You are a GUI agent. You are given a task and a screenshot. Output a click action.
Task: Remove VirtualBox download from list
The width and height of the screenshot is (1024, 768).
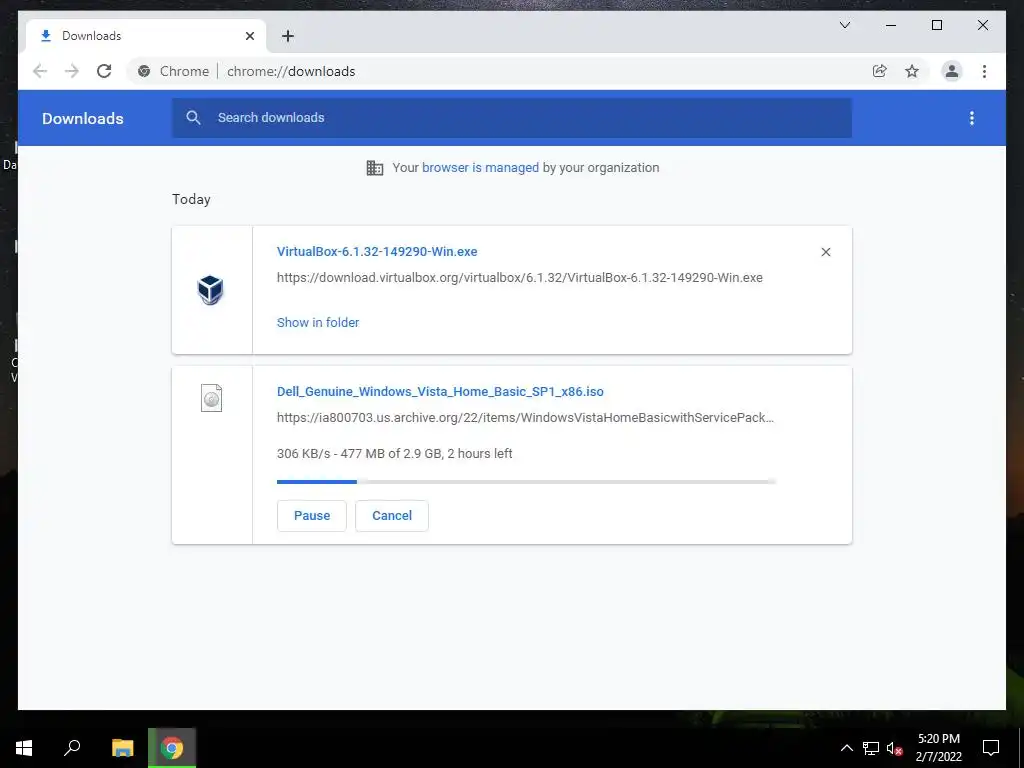tap(825, 252)
